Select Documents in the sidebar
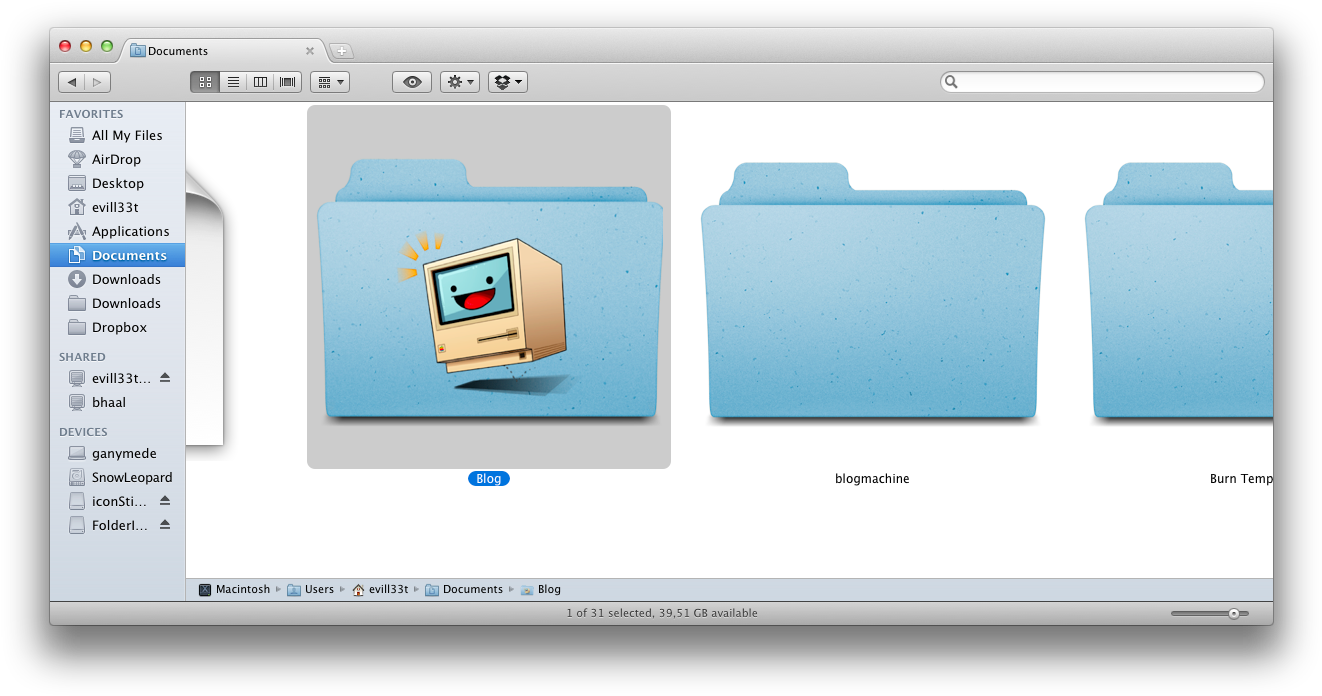The height and width of the screenshot is (696, 1322). tap(117, 255)
